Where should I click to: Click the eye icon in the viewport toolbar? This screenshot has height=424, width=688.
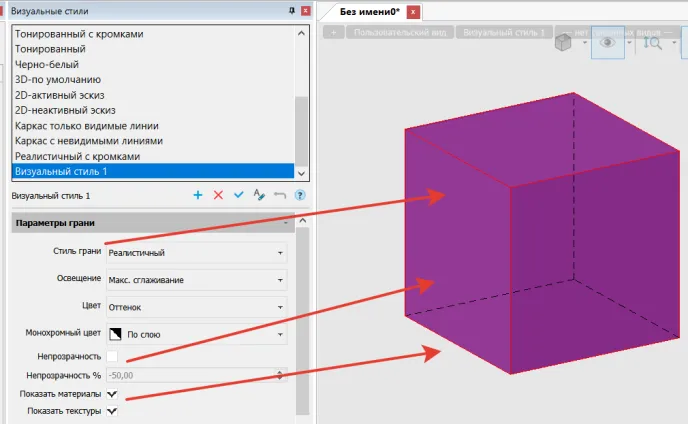tap(606, 42)
